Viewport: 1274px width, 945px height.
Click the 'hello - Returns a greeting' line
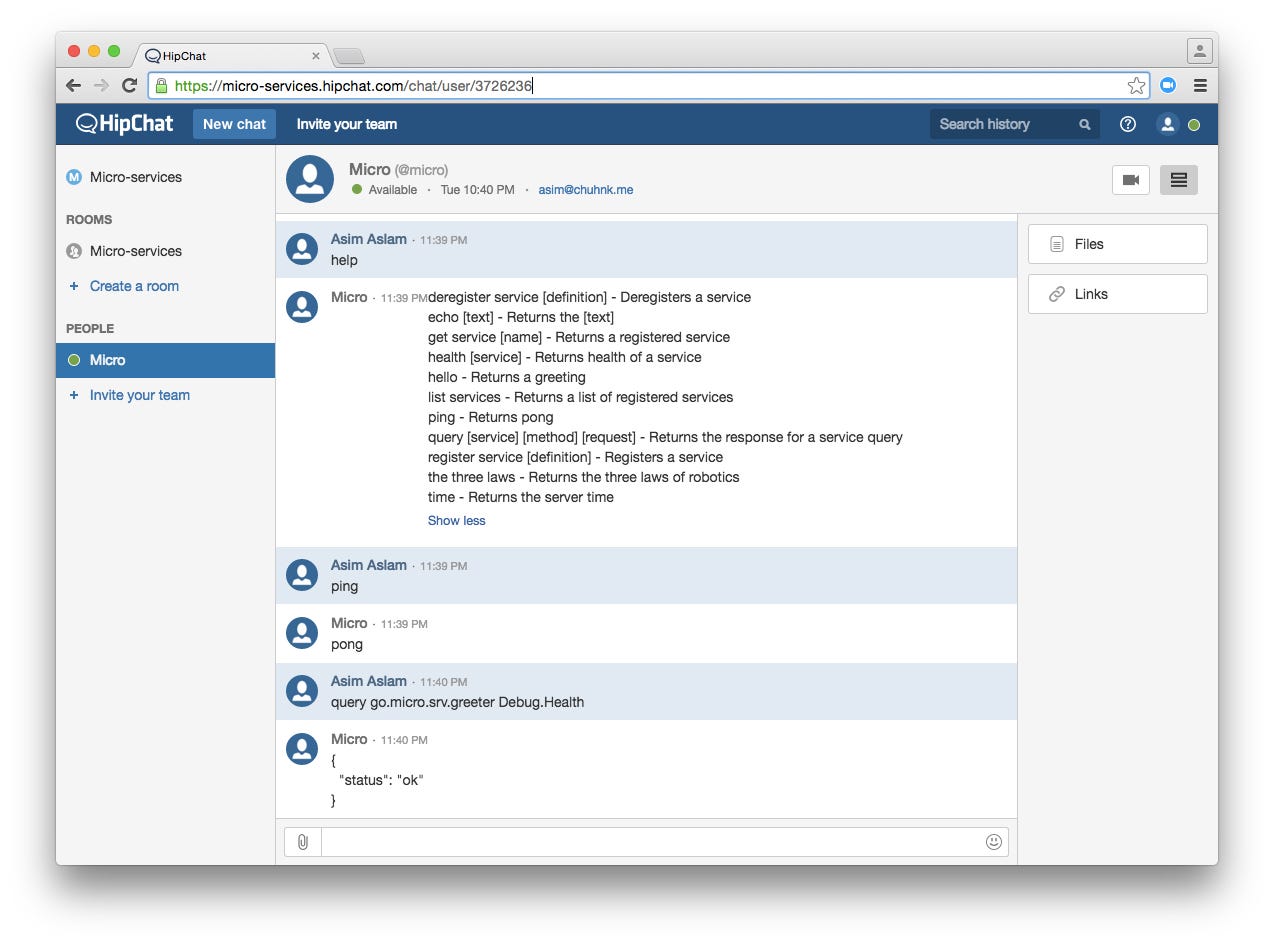507,377
